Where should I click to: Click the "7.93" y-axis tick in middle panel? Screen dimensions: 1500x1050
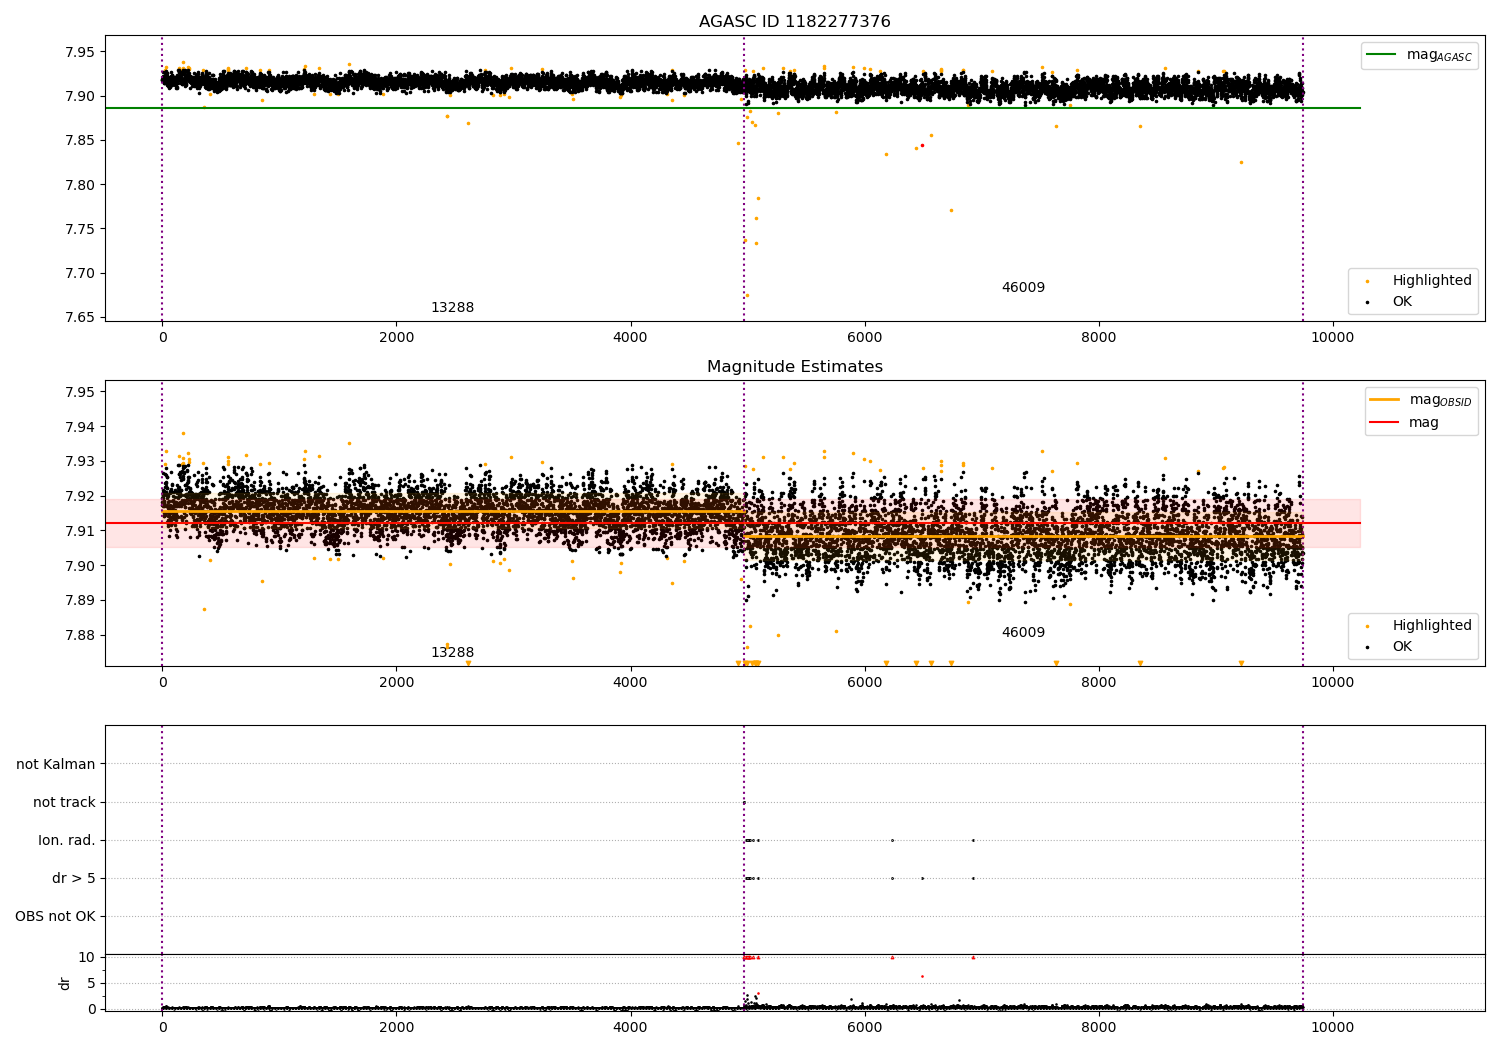pos(79,462)
